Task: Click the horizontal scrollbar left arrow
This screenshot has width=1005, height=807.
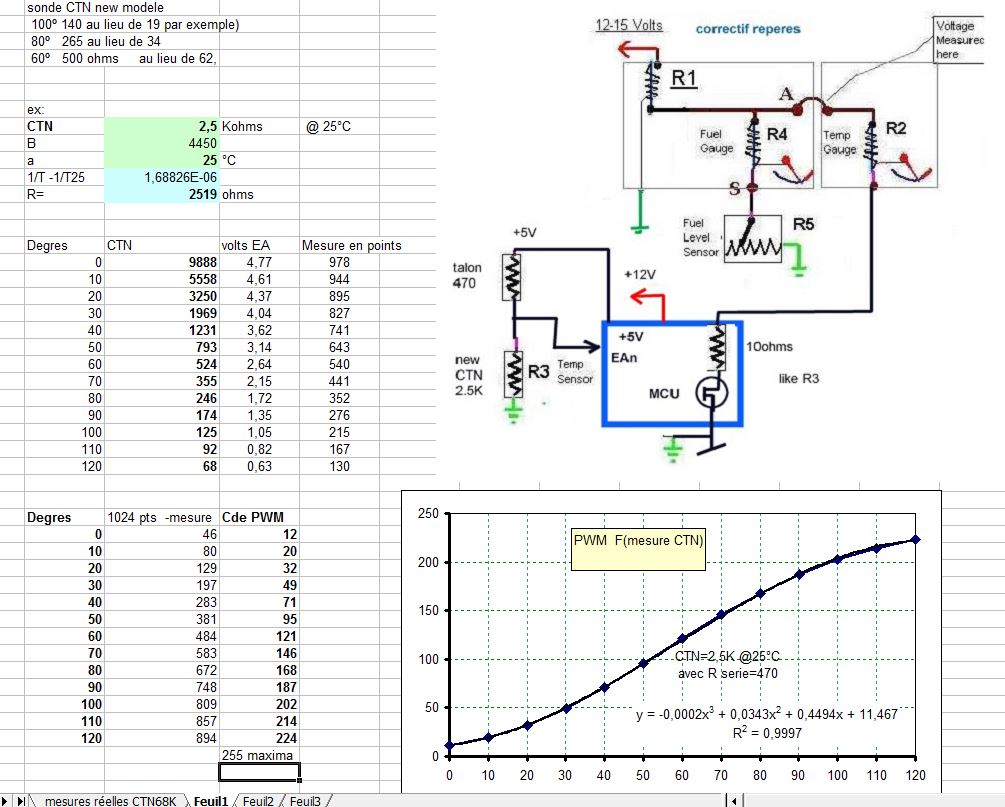Action: click(735, 801)
